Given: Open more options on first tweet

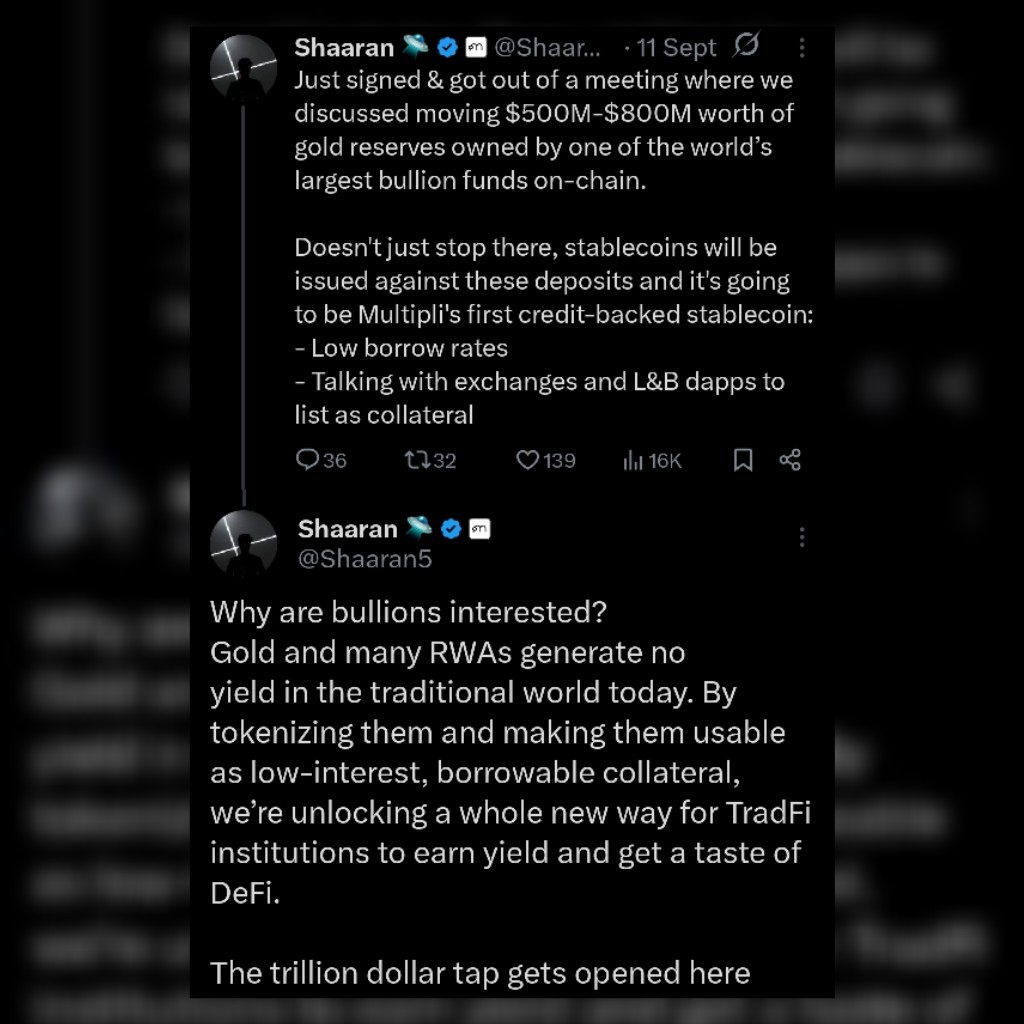Looking at the screenshot, I should point(802,47).
